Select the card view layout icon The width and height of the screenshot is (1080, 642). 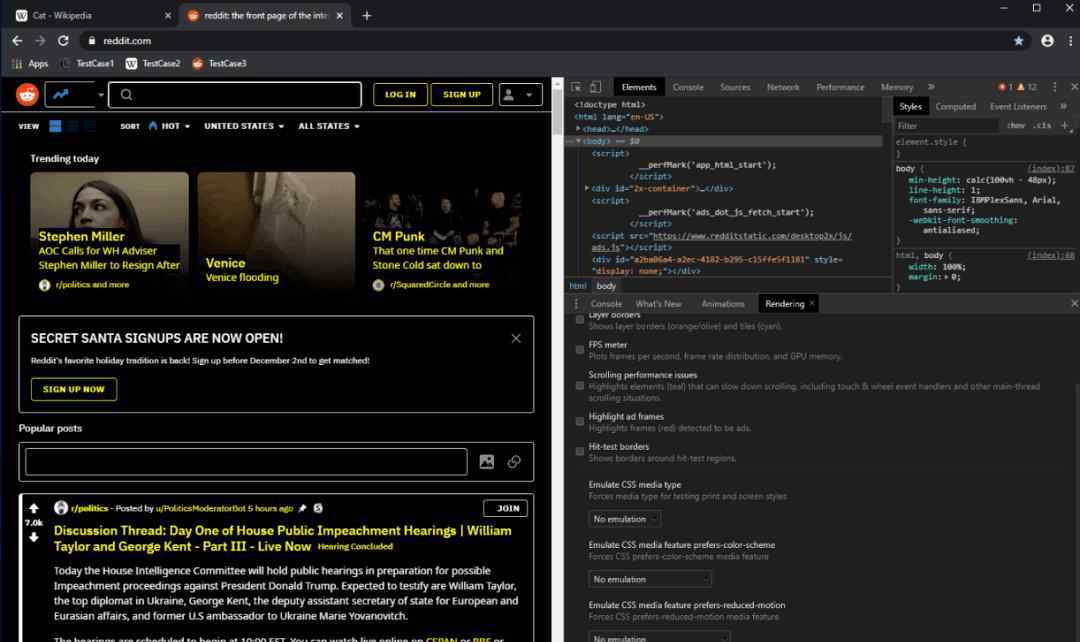(55, 126)
